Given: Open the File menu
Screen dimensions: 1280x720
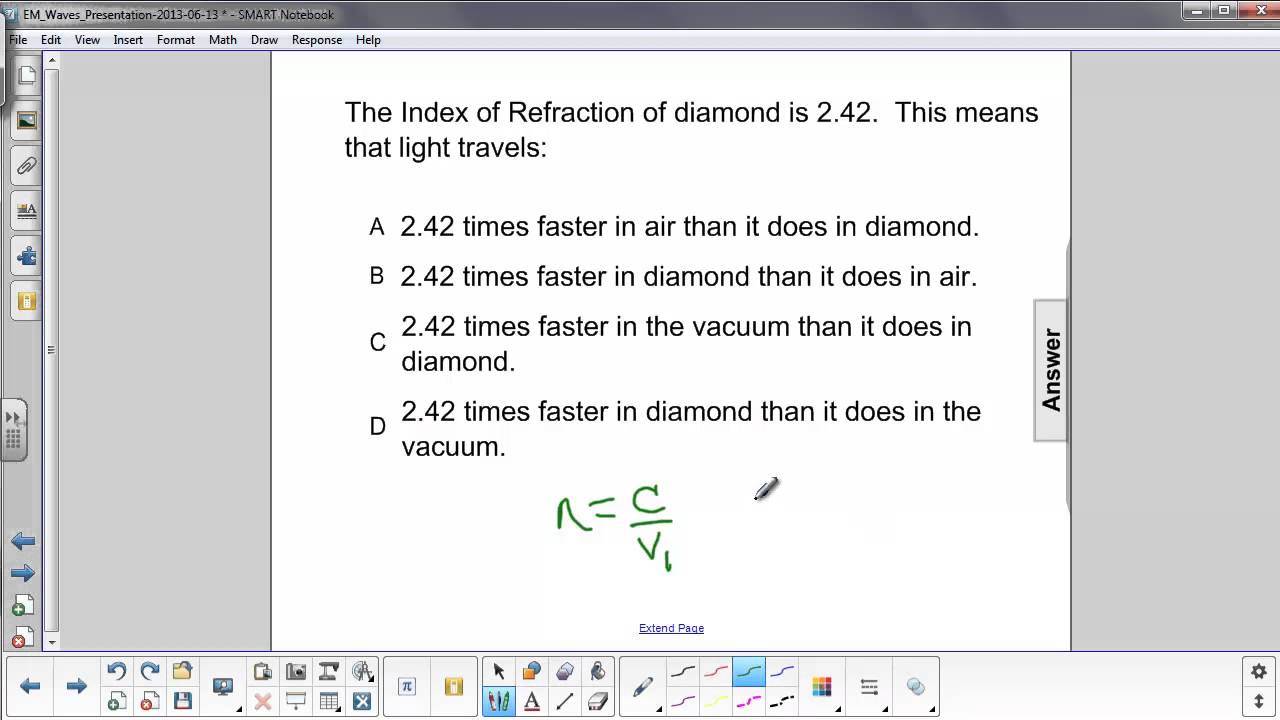Looking at the screenshot, I should (18, 40).
